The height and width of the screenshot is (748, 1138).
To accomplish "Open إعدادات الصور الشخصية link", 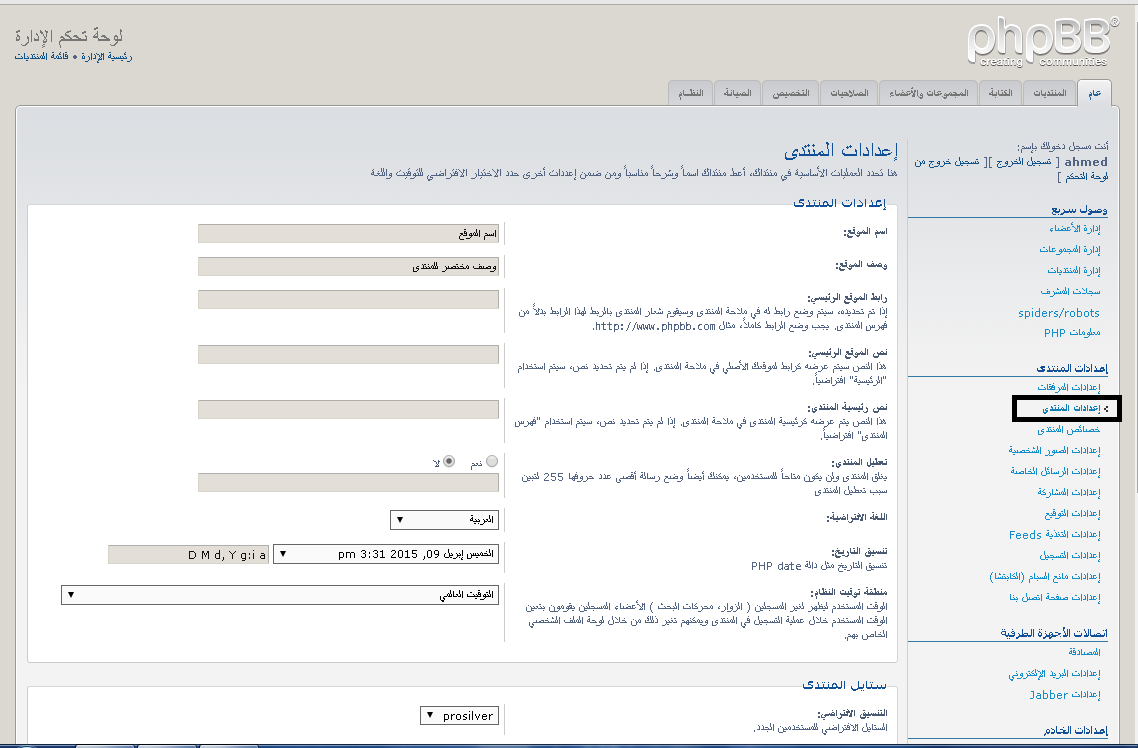I will [1054, 451].
